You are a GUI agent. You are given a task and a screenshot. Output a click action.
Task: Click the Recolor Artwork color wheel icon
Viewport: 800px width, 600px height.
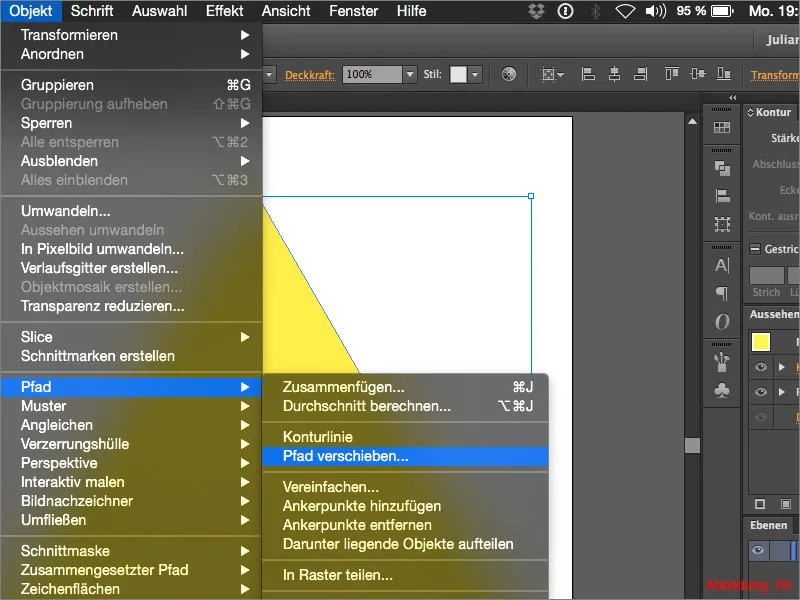pos(509,74)
